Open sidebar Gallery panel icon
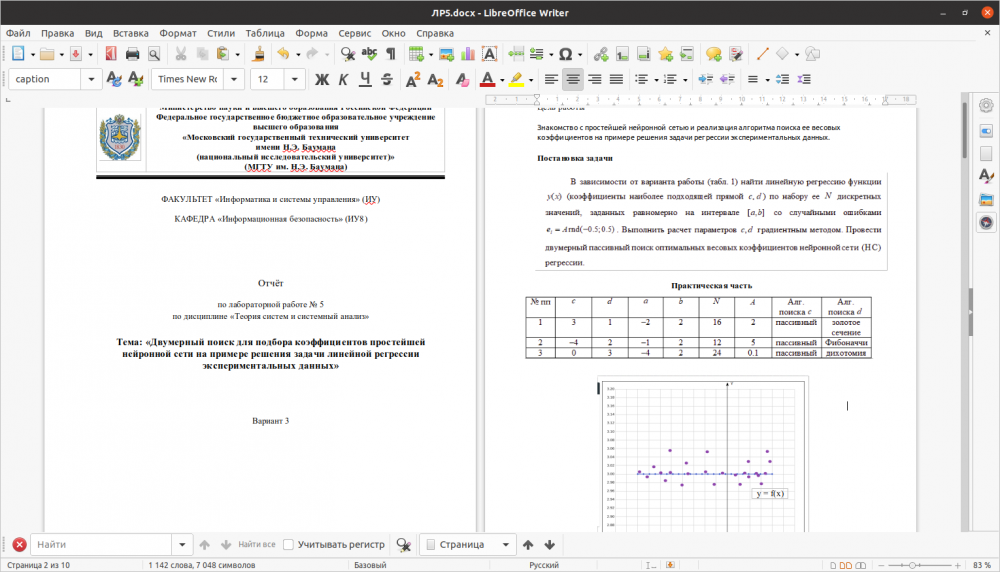Image resolution: width=1000 pixels, height=572 pixels. [x=986, y=200]
